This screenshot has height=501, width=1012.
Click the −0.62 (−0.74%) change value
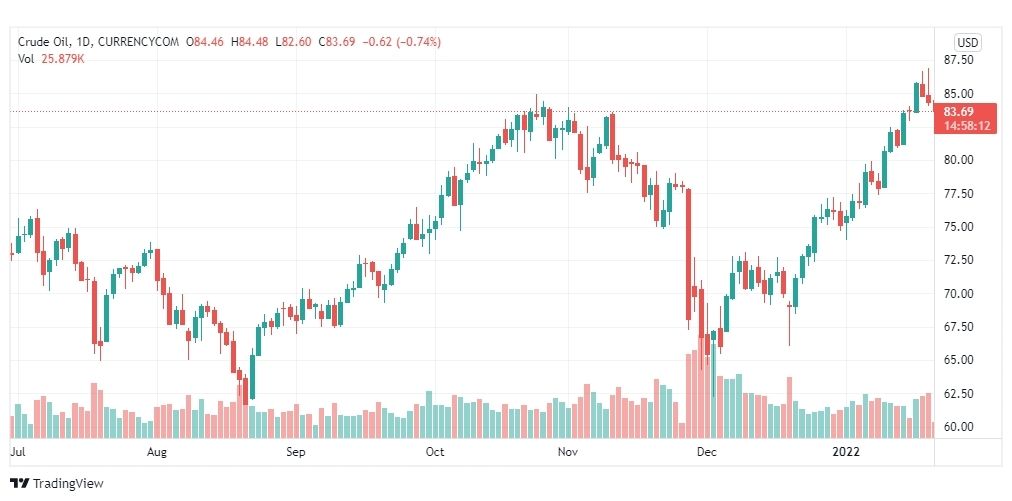[401, 42]
